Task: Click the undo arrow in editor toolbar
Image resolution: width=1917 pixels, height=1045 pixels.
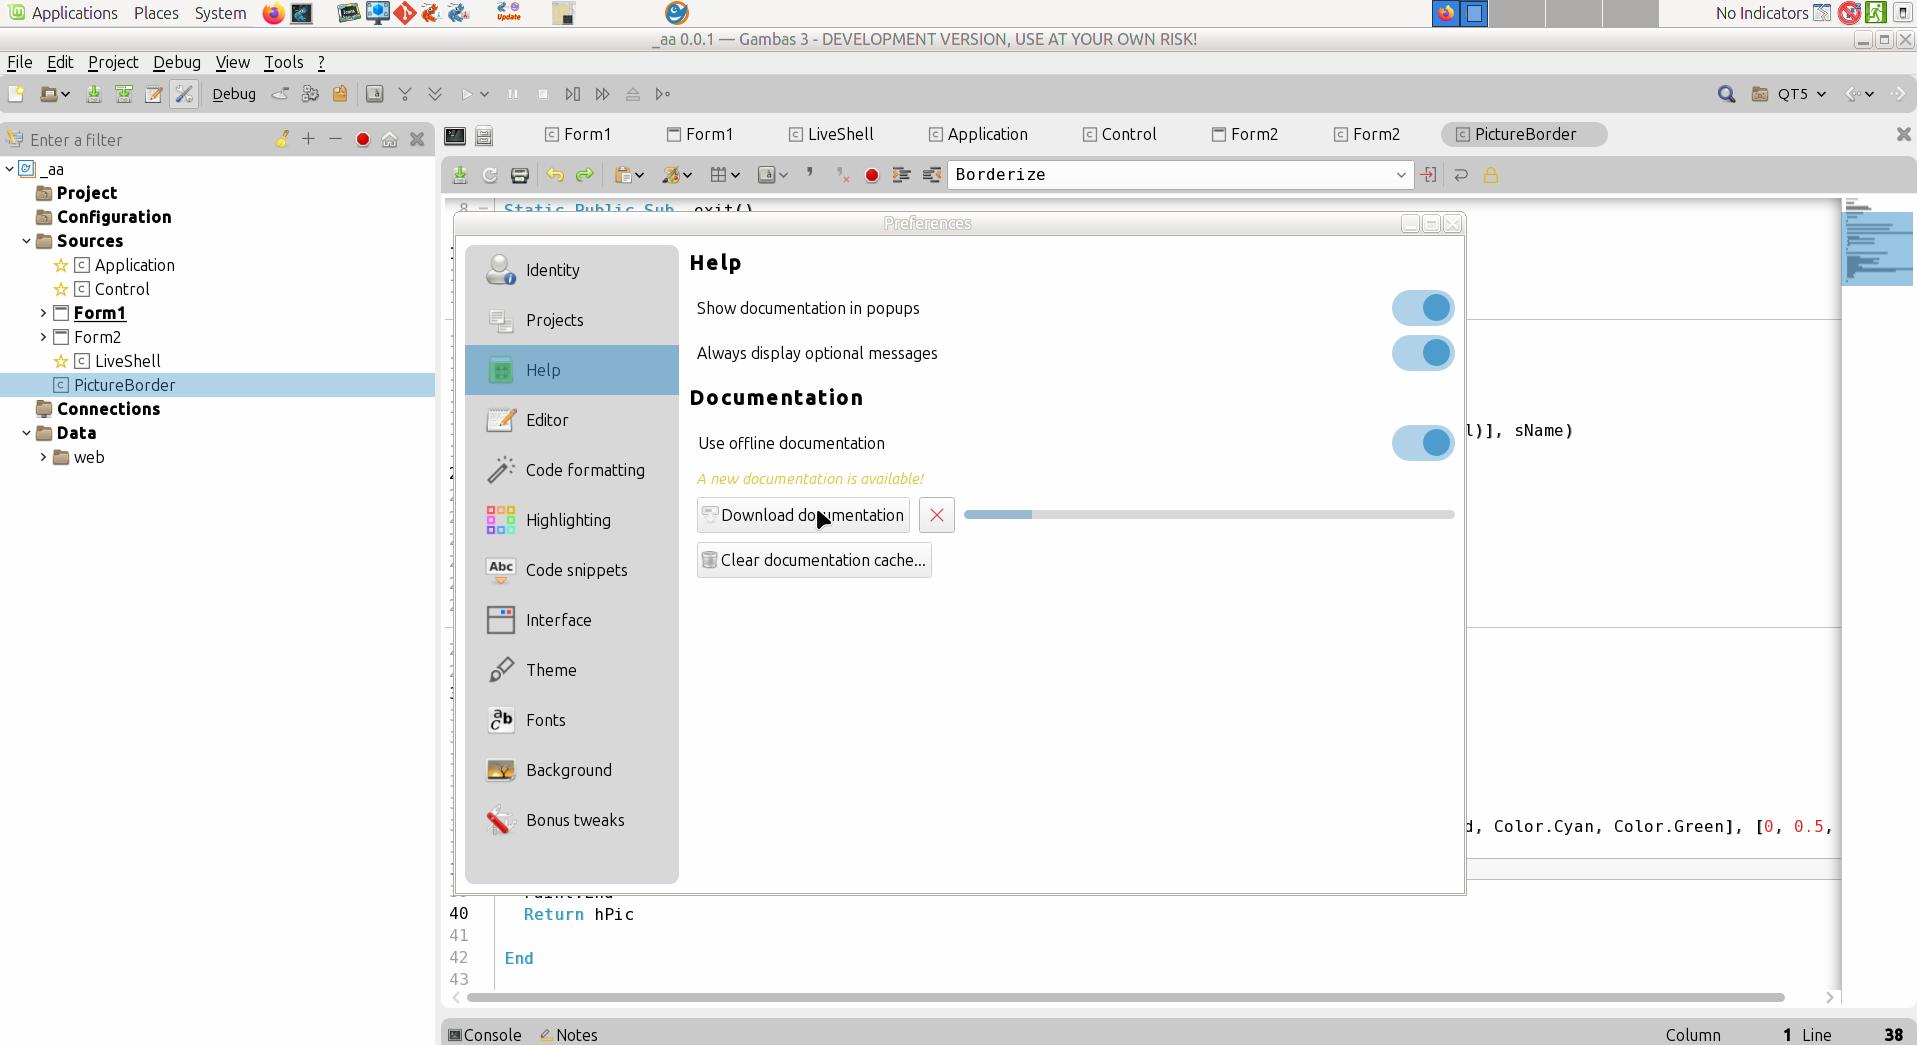Action: point(555,175)
